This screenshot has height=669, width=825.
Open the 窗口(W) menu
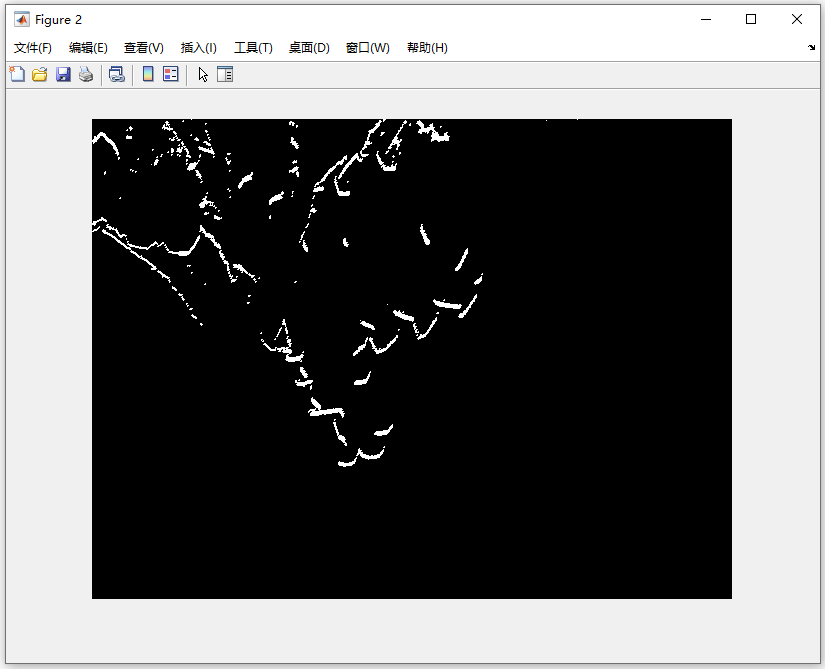pos(367,48)
